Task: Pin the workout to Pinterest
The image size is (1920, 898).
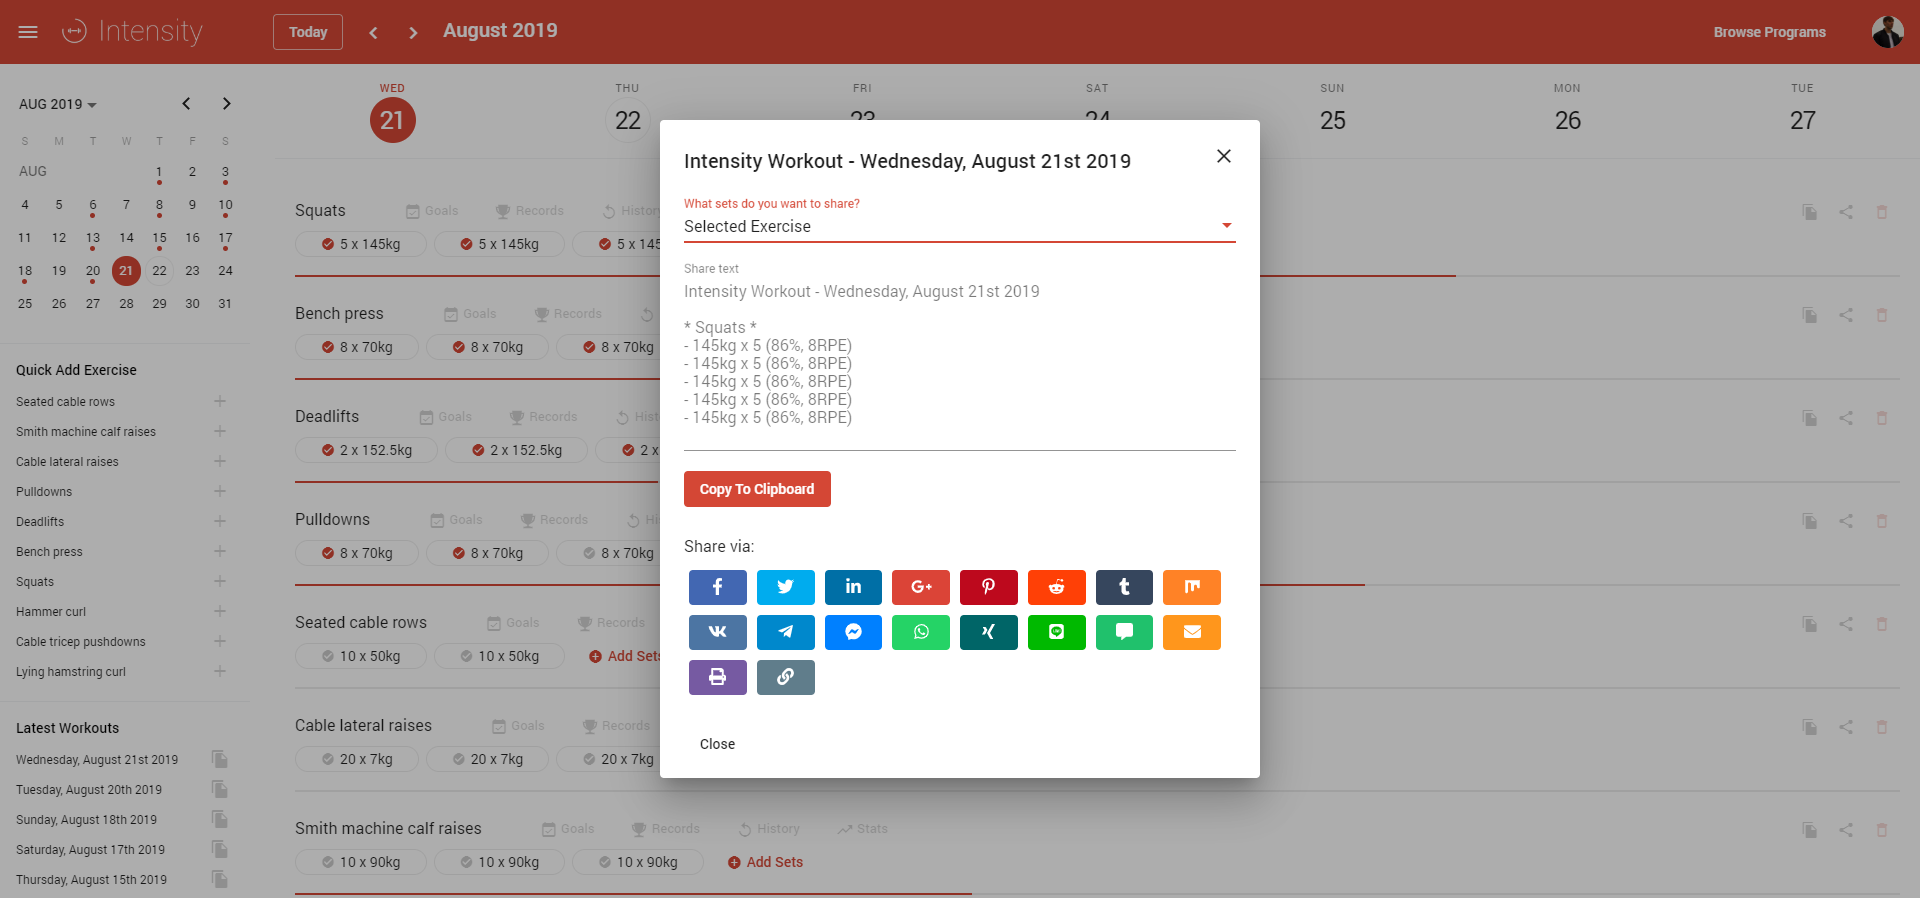Action: 989,587
